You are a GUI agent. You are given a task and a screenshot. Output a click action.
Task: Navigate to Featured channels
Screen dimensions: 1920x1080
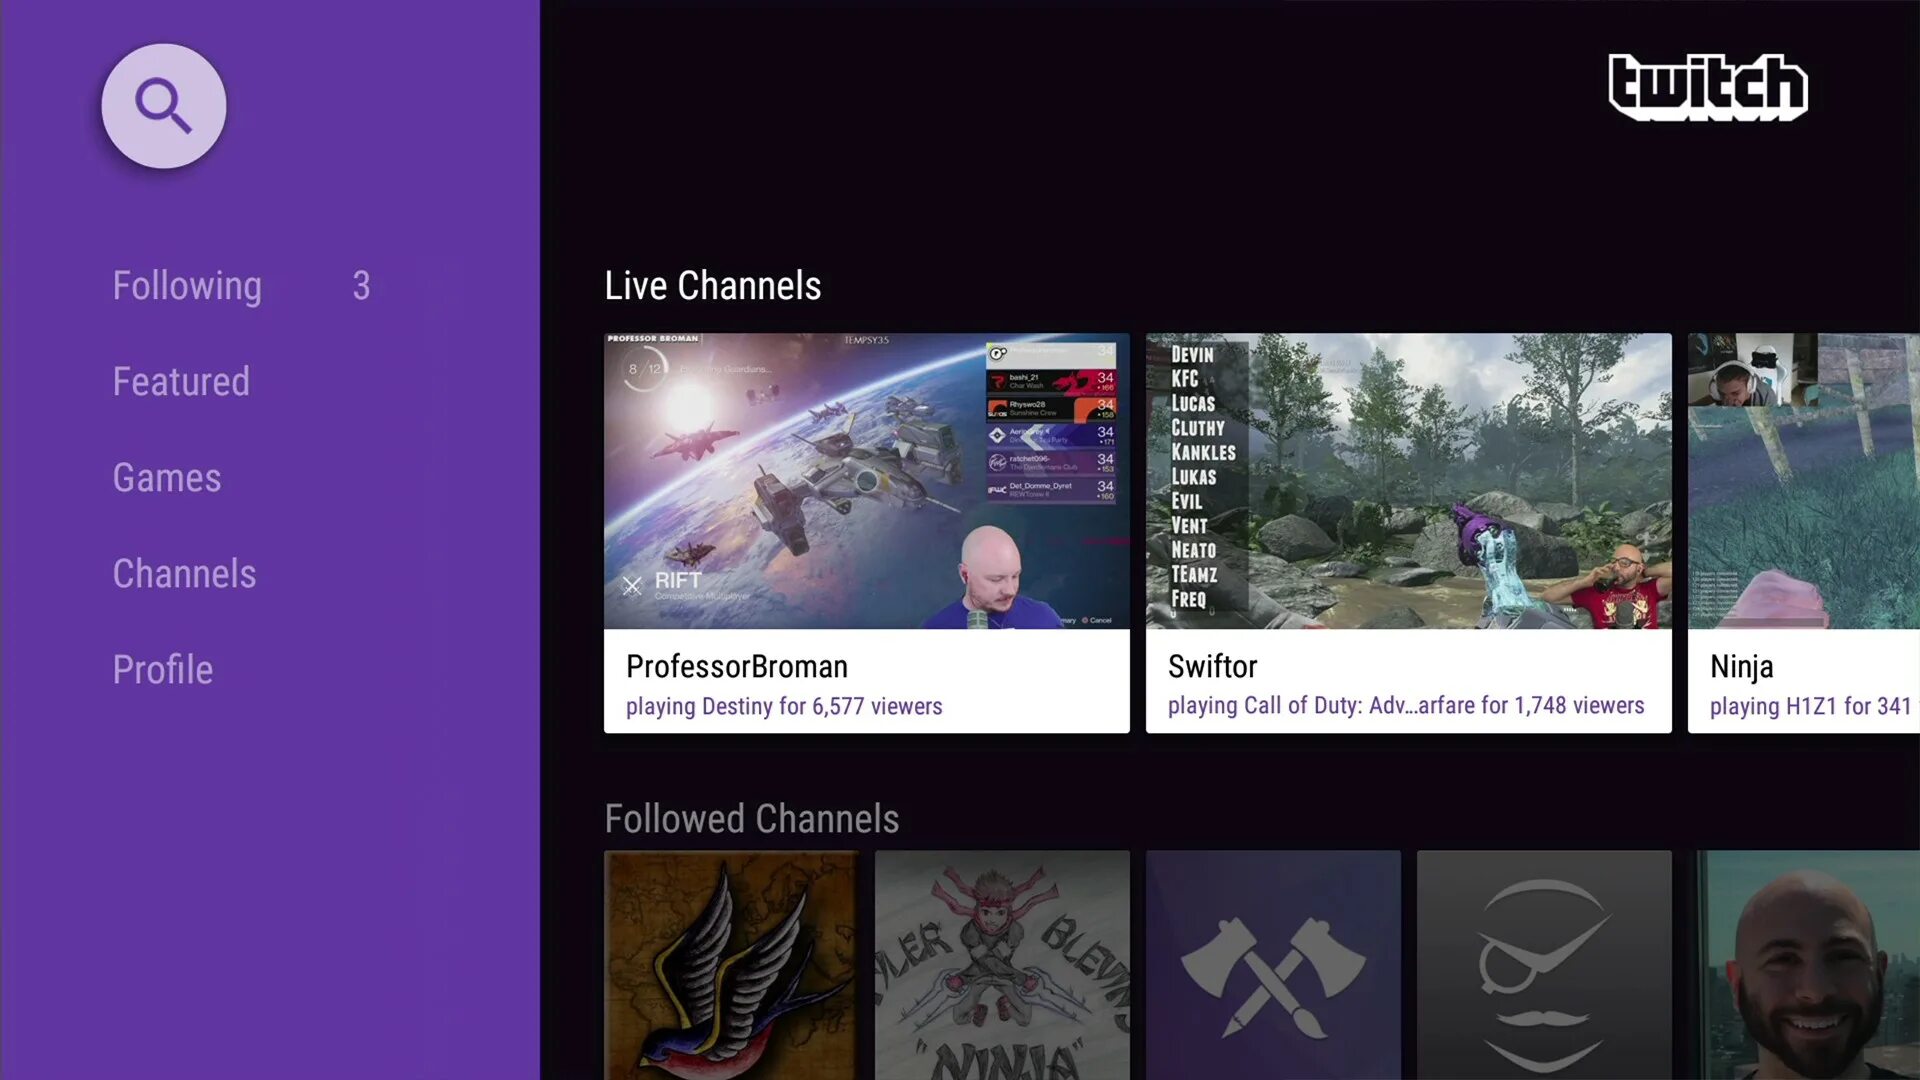pyautogui.click(x=181, y=381)
